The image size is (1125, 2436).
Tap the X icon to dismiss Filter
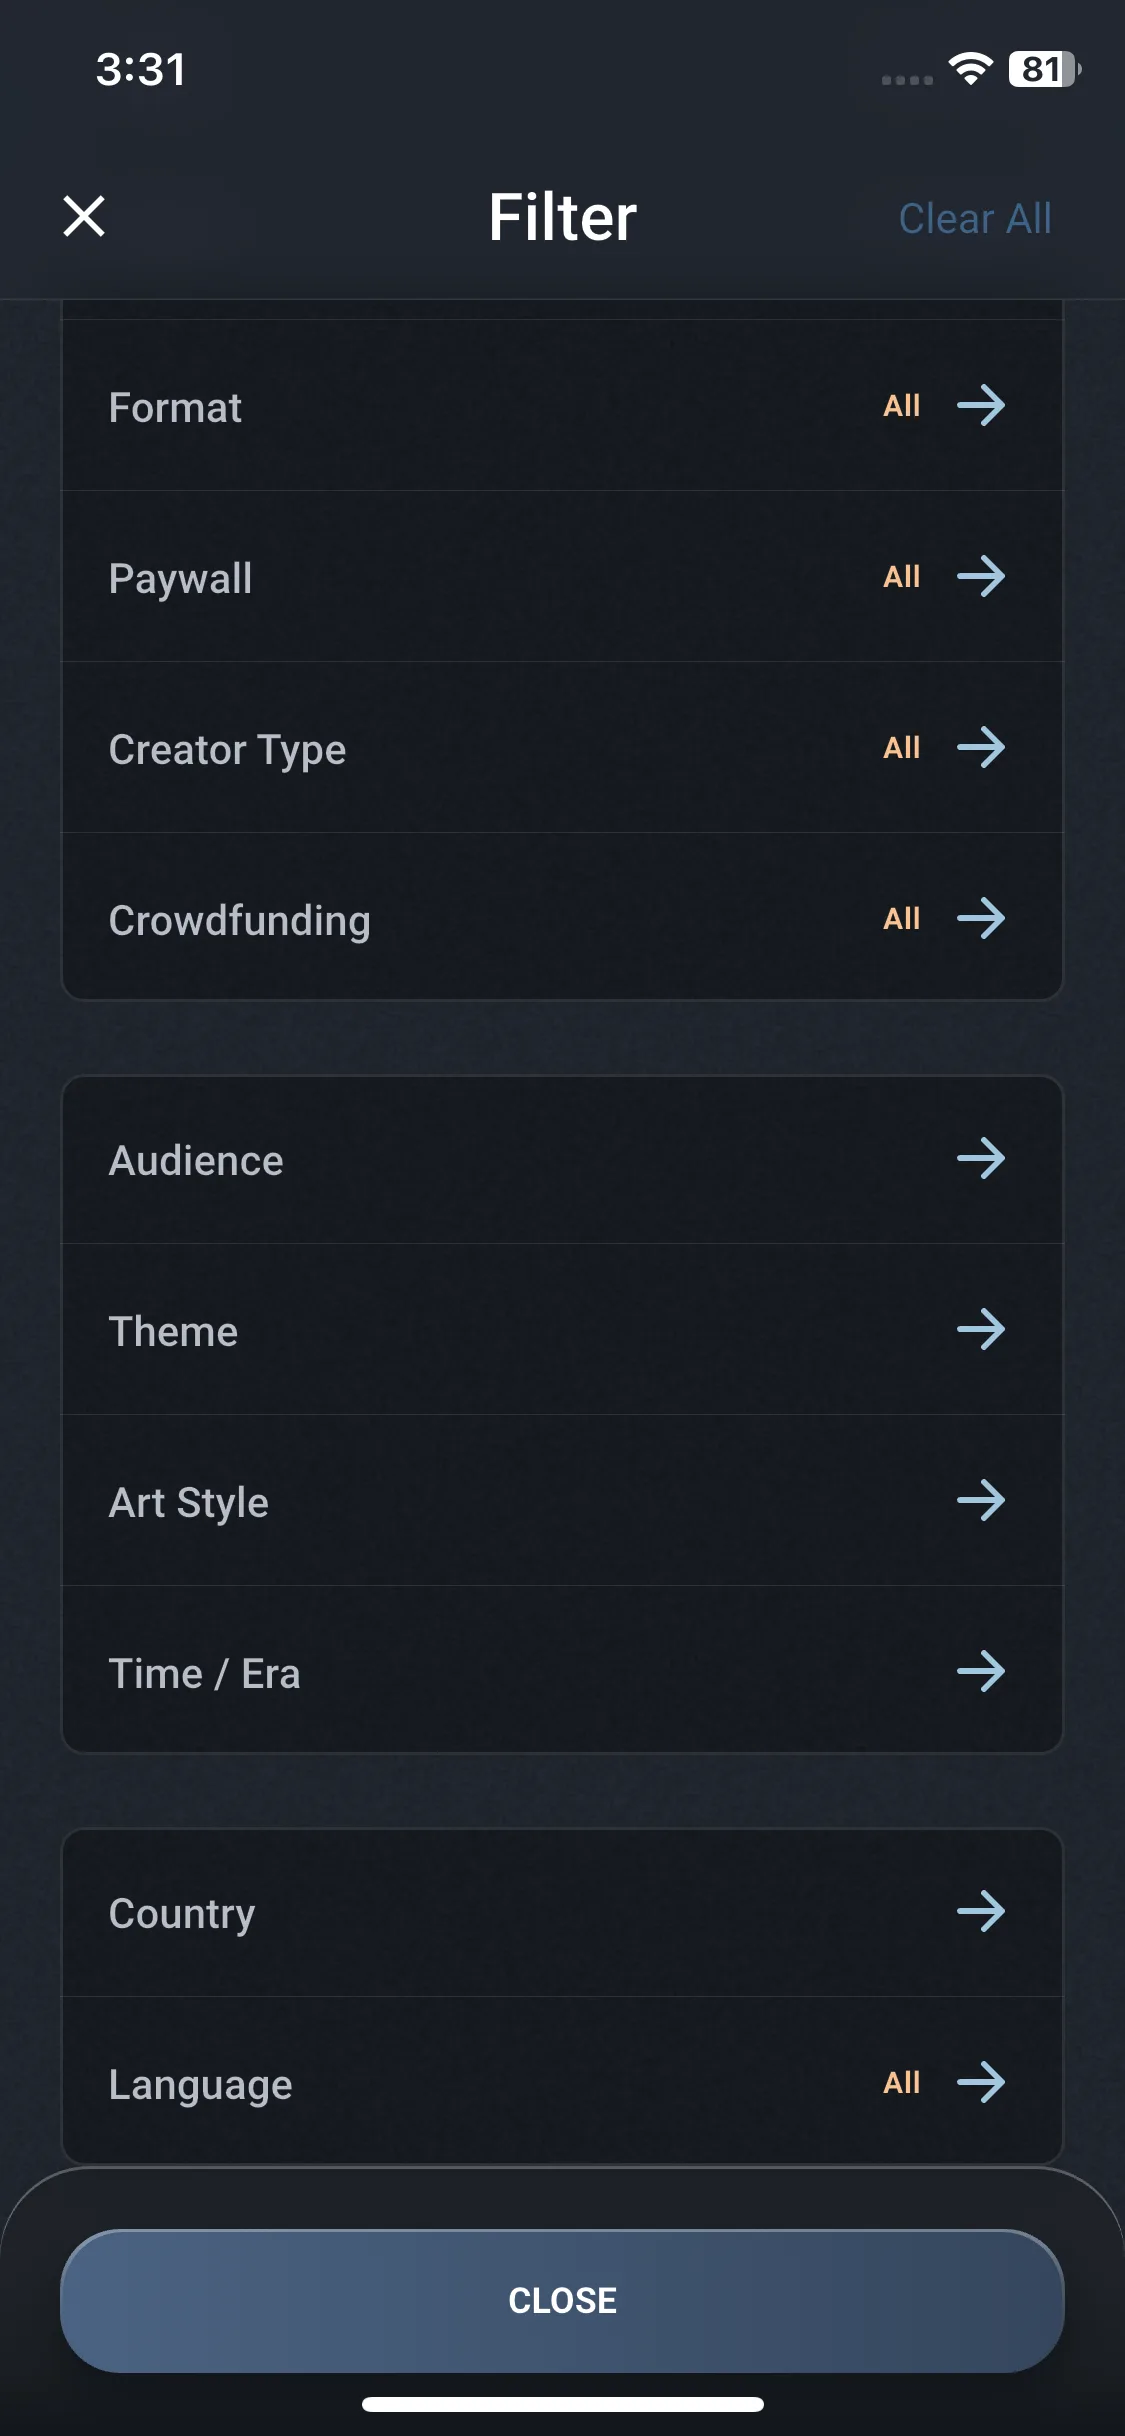[x=84, y=216]
